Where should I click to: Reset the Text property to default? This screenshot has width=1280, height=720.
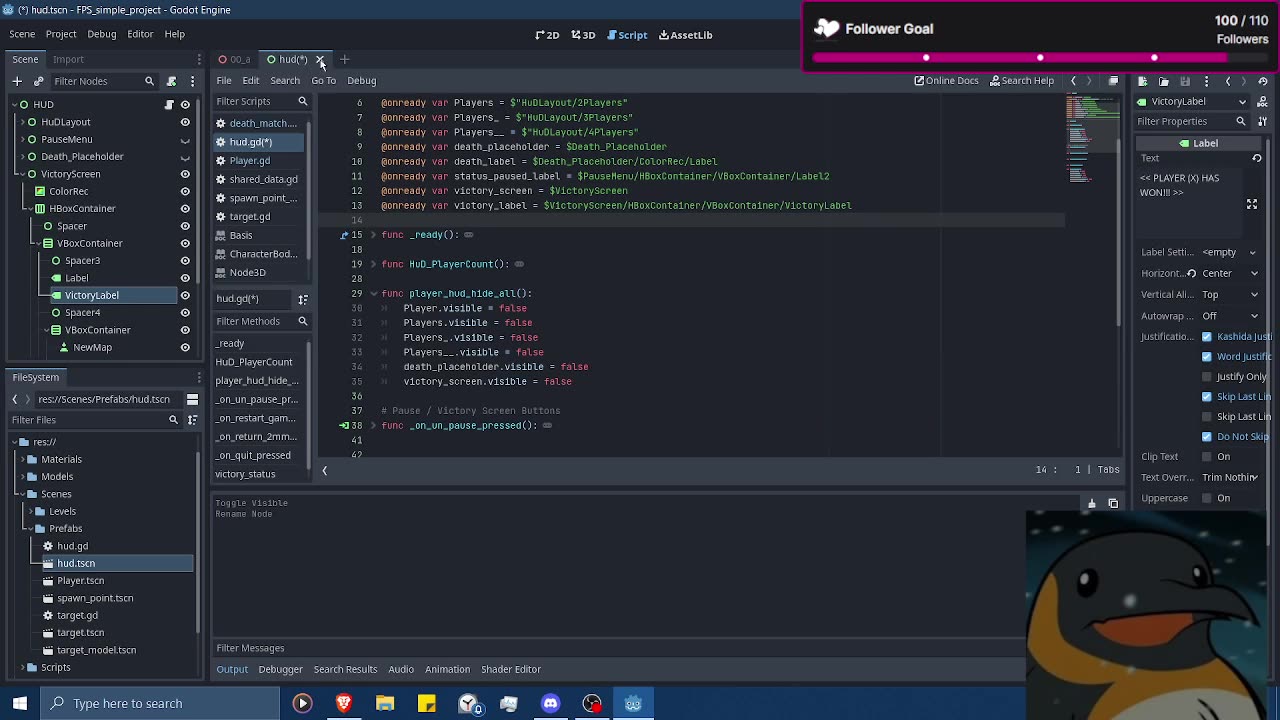pyautogui.click(x=1257, y=158)
